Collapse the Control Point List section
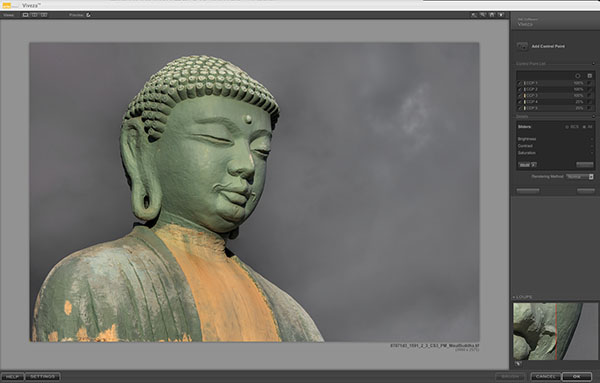The width and height of the screenshot is (600, 383). [593, 64]
